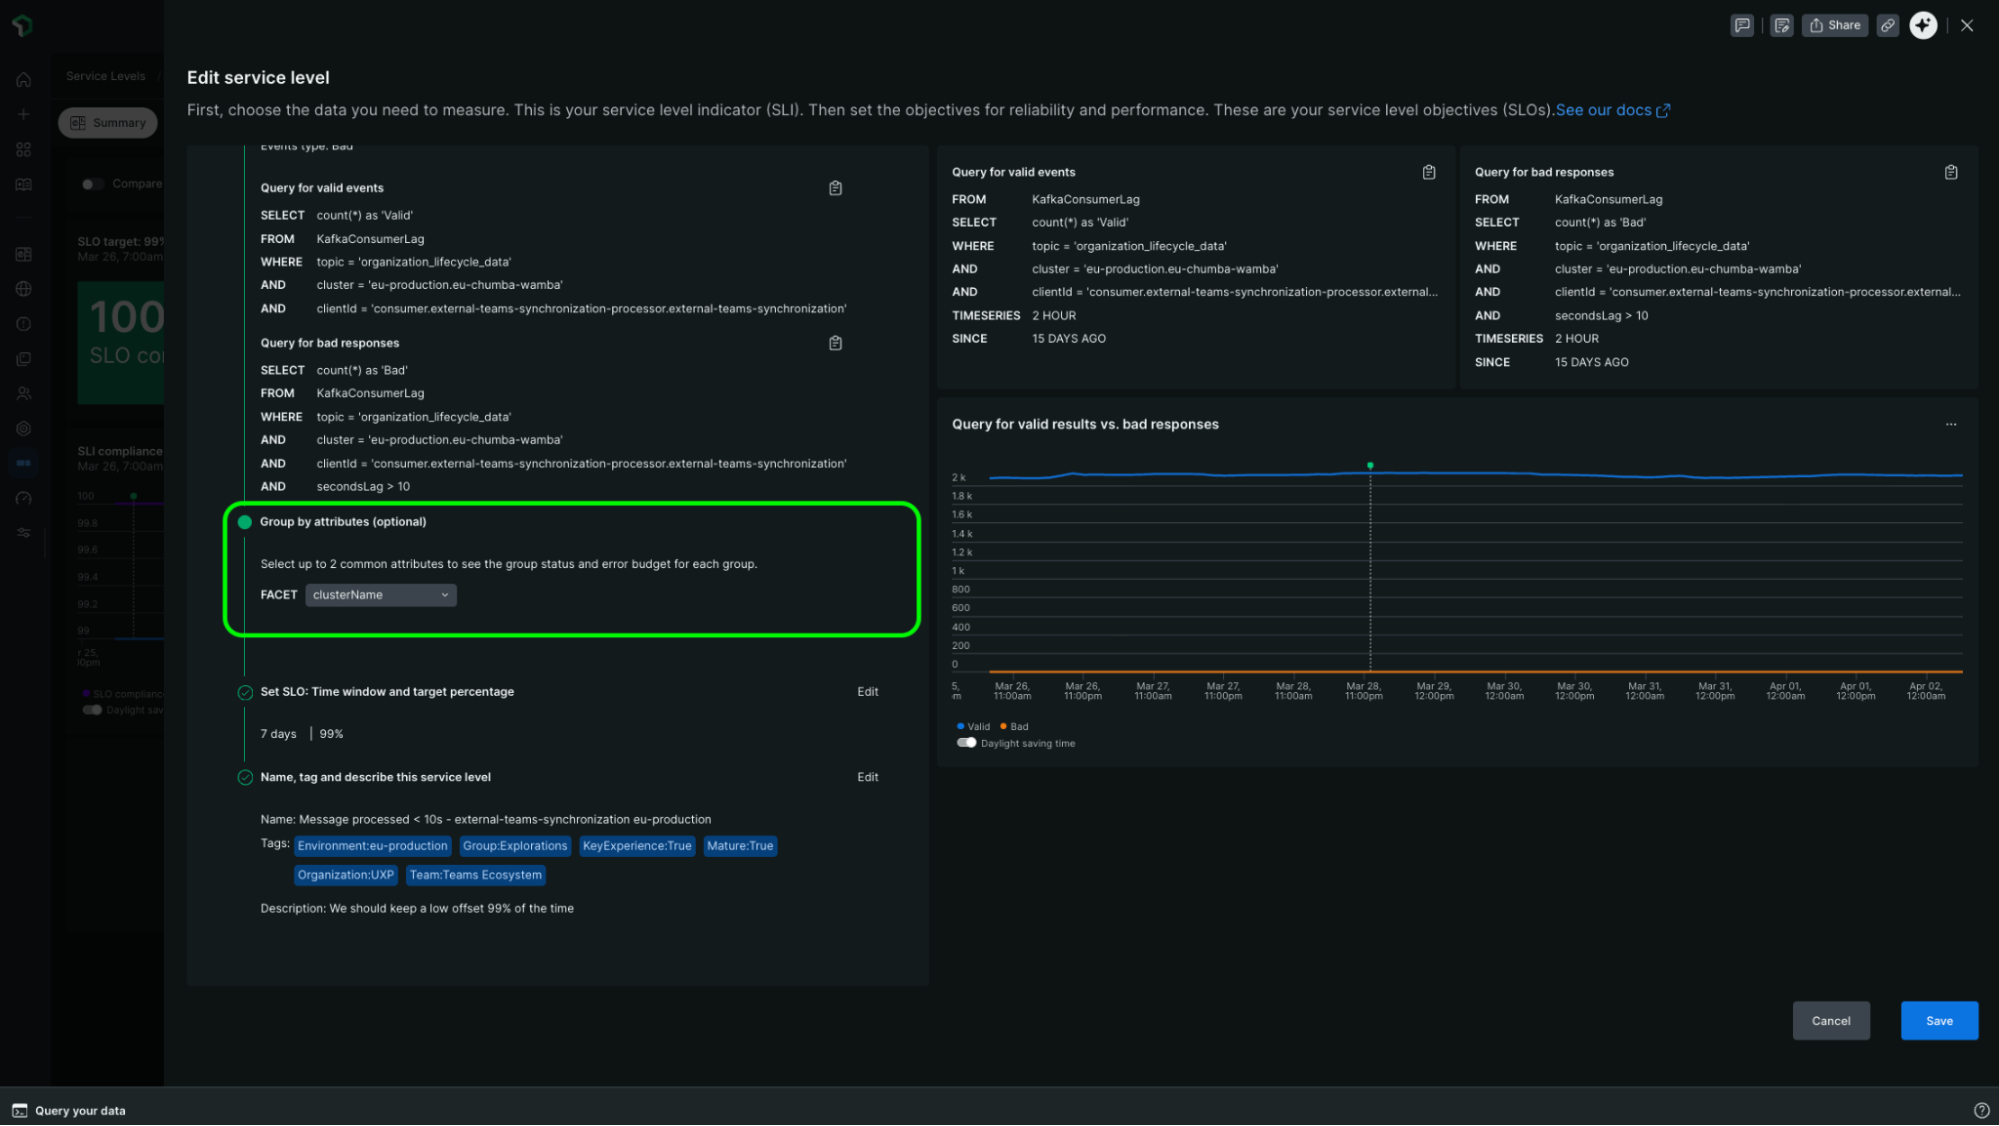Open the See our docs link
The height and width of the screenshot is (1126, 1999).
(x=1612, y=110)
